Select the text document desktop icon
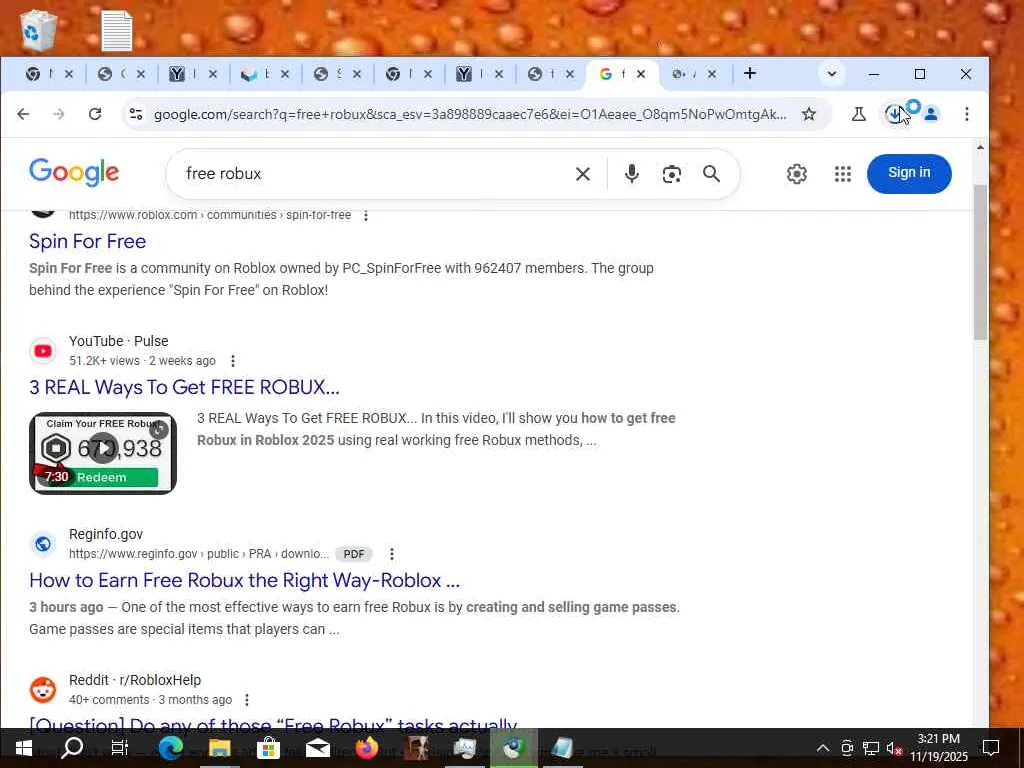 pyautogui.click(x=117, y=31)
